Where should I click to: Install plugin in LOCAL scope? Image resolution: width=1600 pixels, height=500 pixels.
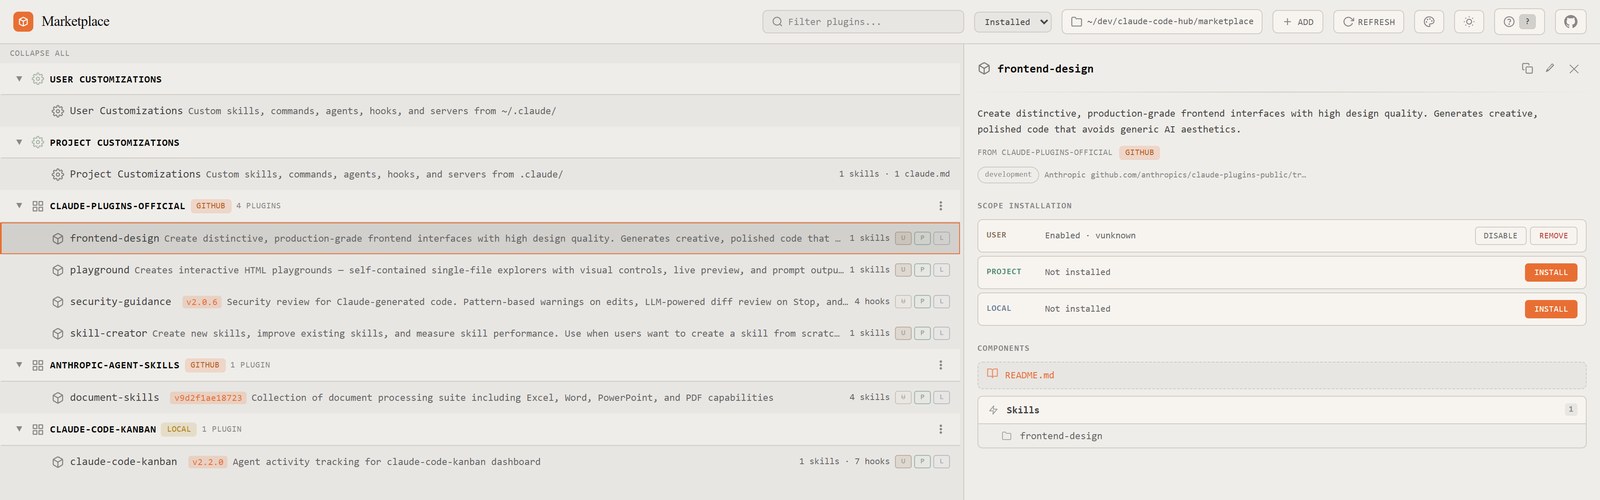pos(1551,309)
